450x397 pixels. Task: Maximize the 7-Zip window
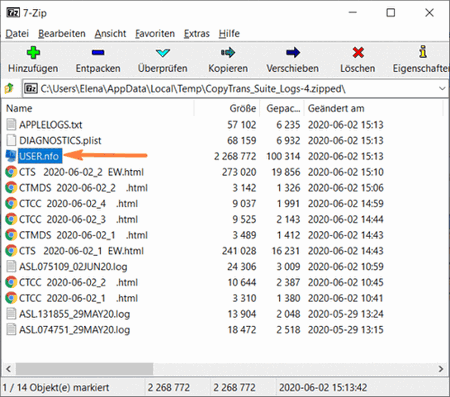click(x=391, y=13)
